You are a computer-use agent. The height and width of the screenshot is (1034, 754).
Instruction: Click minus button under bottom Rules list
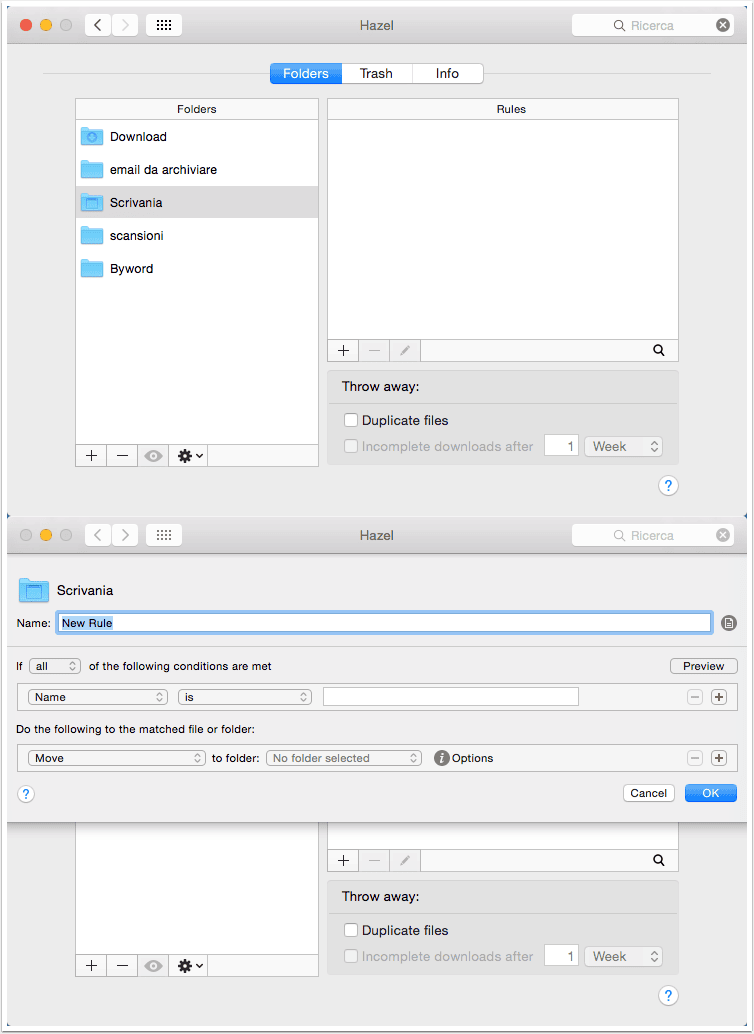coord(374,861)
